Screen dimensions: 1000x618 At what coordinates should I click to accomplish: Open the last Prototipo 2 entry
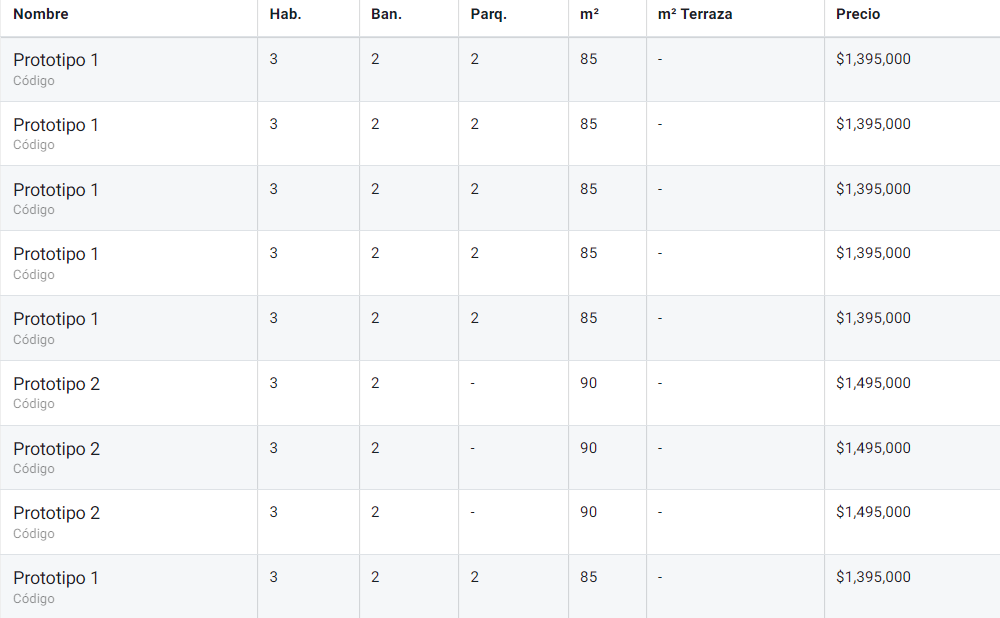click(x=56, y=513)
